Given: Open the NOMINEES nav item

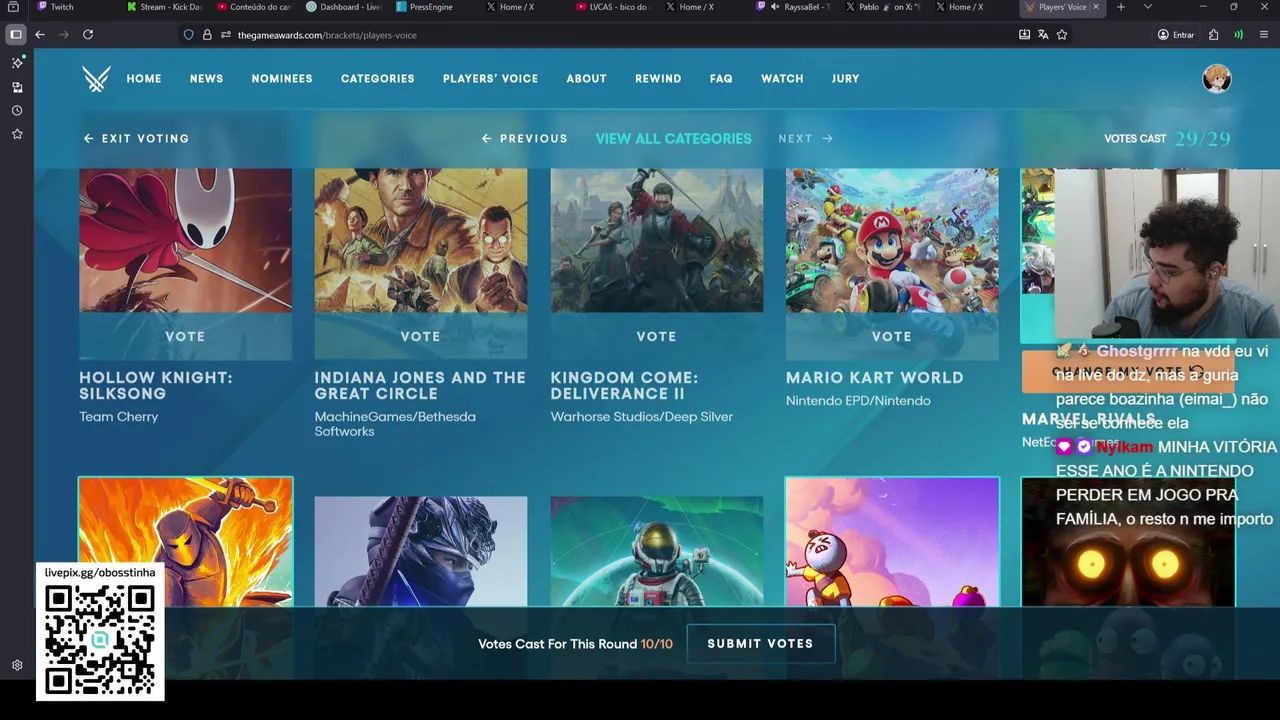Looking at the screenshot, I should (x=282, y=79).
